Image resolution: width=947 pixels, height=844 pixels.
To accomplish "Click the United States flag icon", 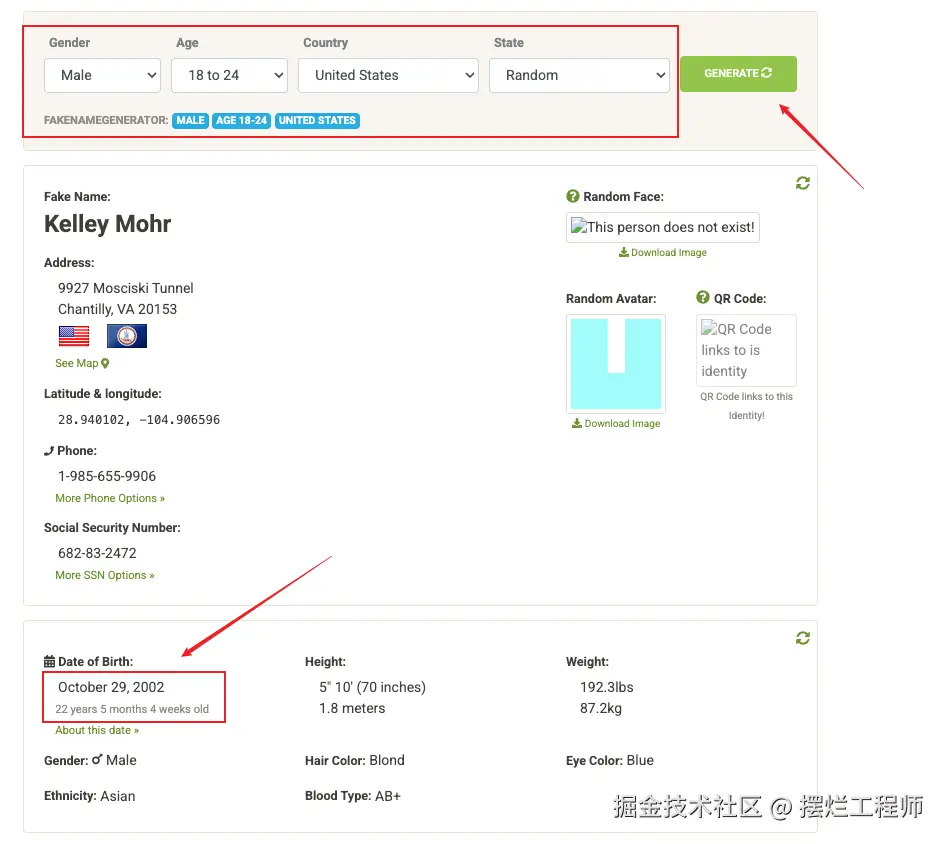I will [x=74, y=336].
